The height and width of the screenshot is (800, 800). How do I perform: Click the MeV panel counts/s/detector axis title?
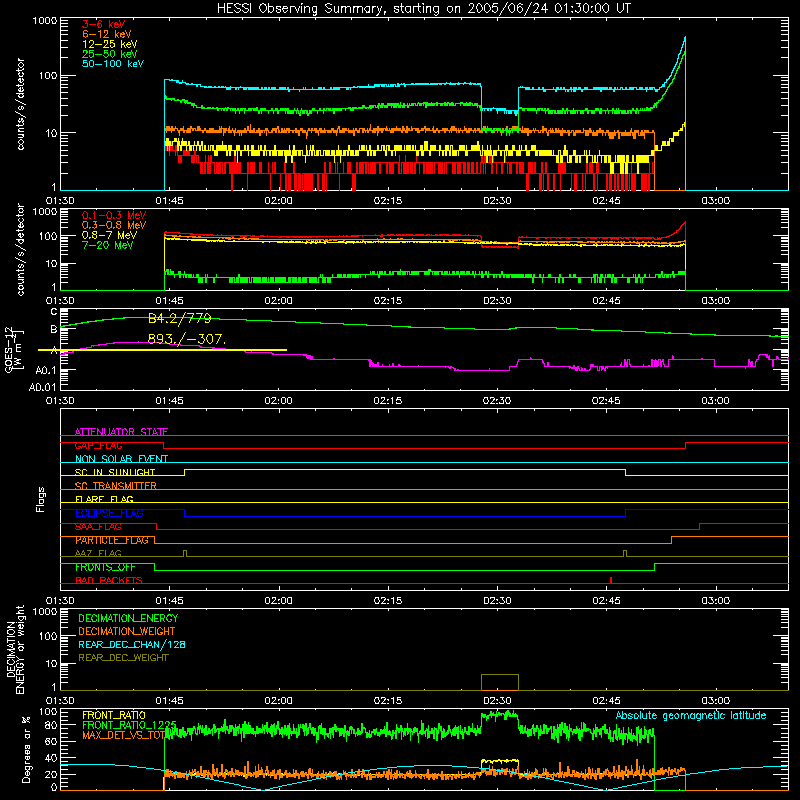(x=20, y=249)
